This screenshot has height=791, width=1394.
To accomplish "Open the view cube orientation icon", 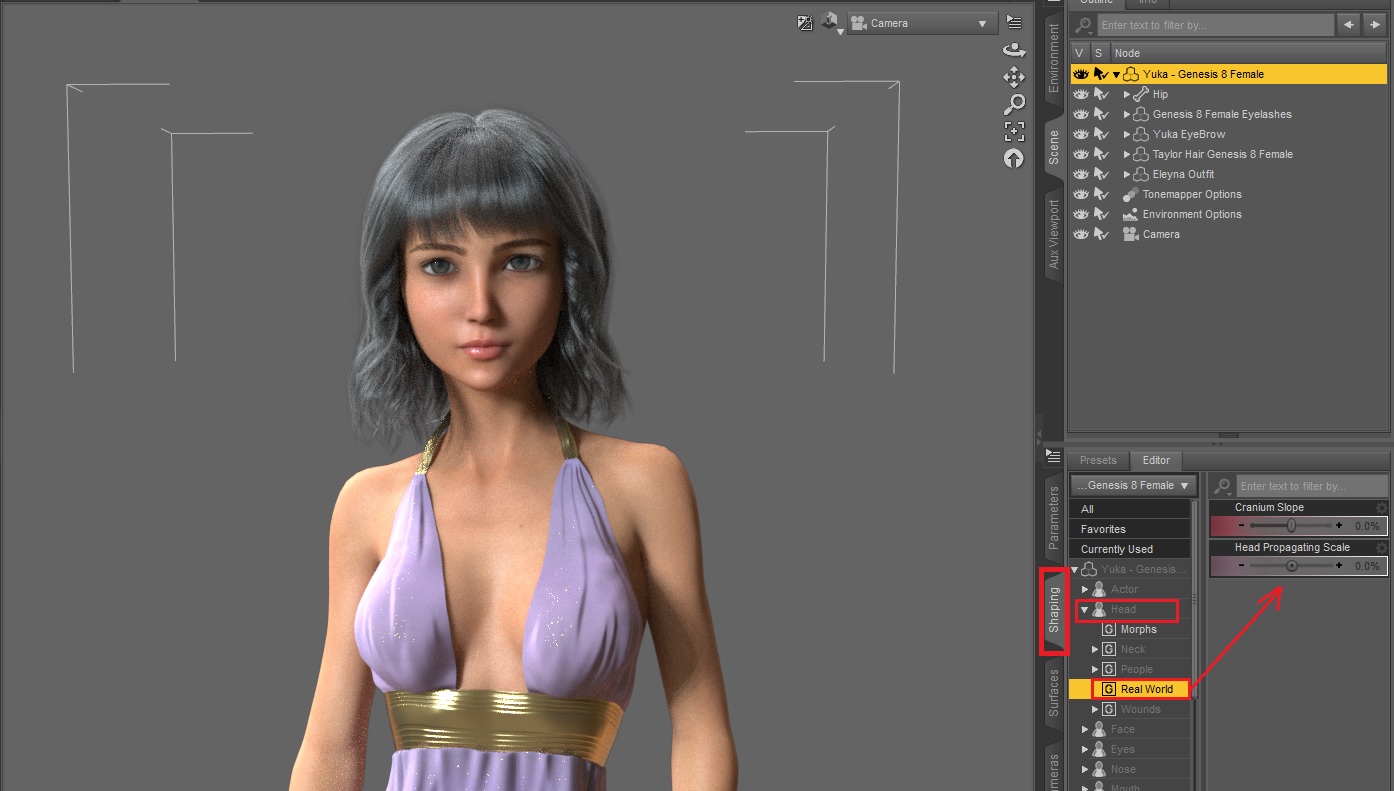I will (x=831, y=22).
